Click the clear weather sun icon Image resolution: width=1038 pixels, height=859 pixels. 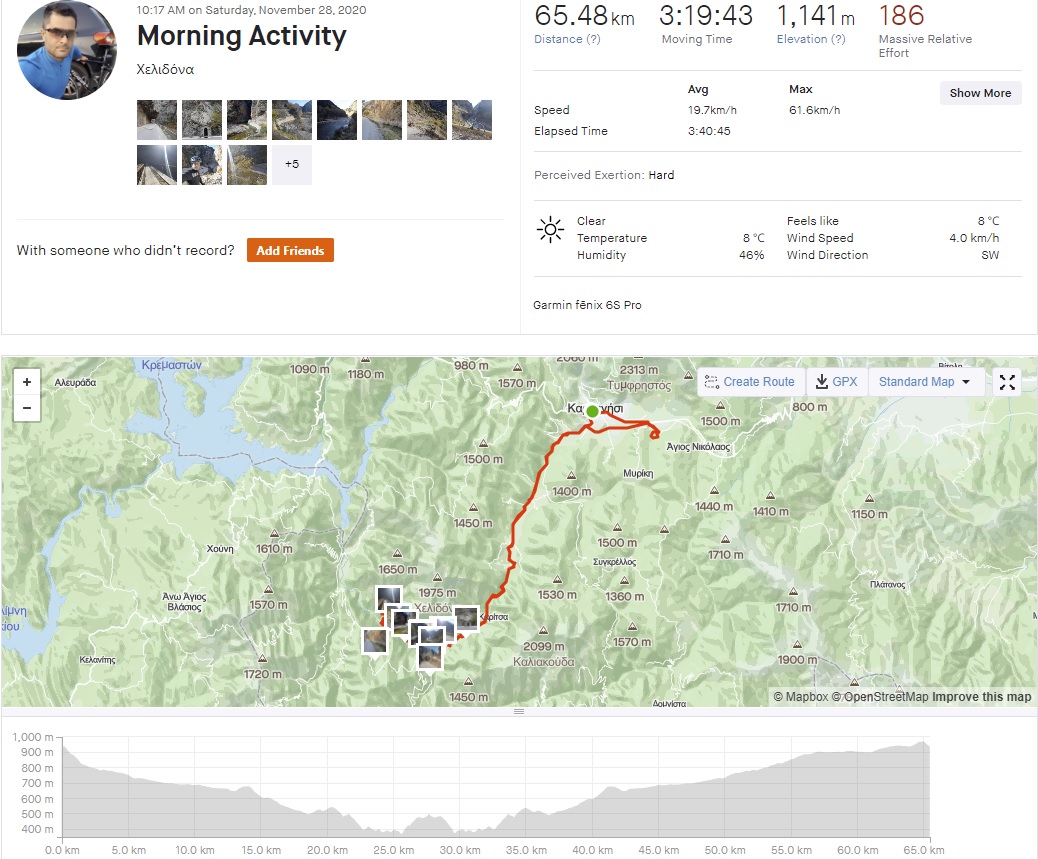tap(550, 230)
